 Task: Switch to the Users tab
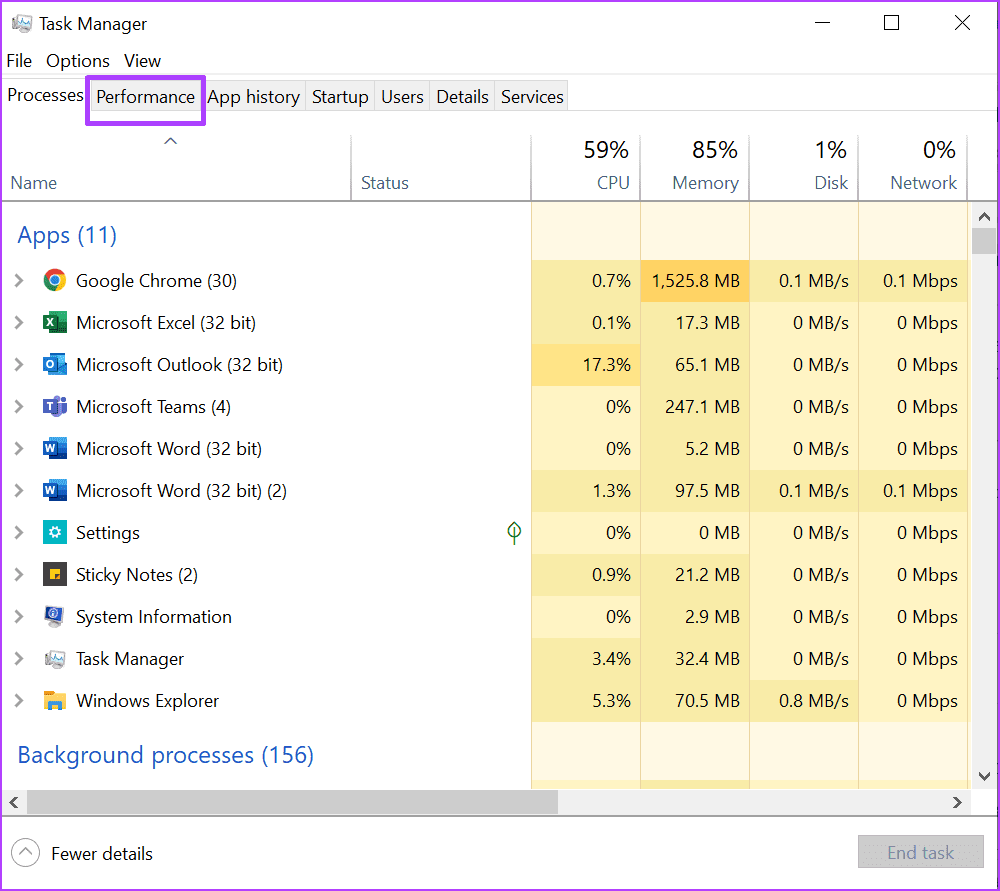tap(402, 97)
